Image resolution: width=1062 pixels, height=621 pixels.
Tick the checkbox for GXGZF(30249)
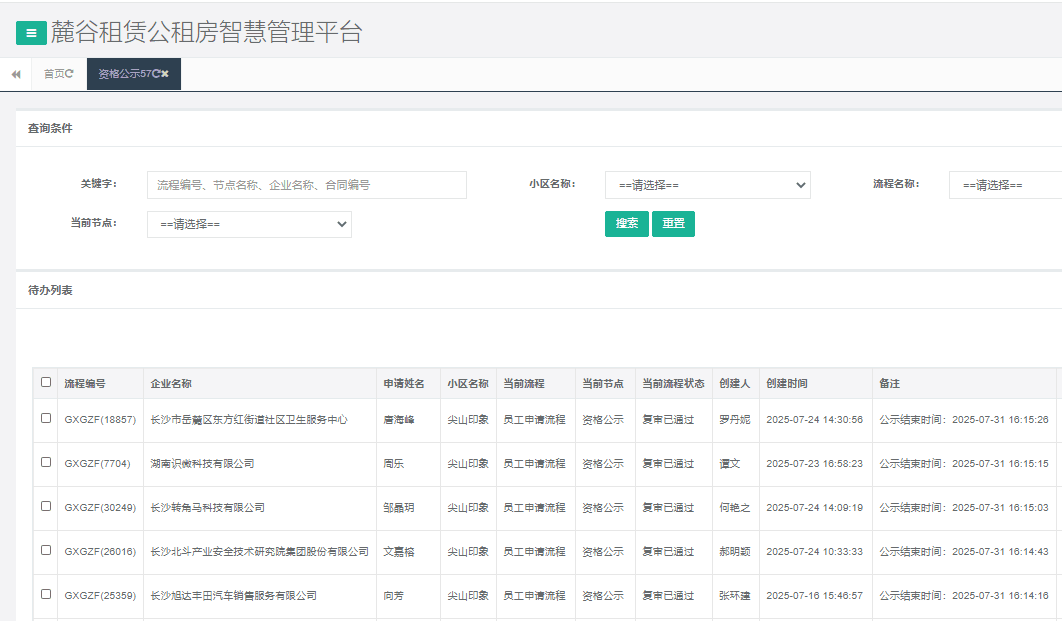(x=46, y=506)
